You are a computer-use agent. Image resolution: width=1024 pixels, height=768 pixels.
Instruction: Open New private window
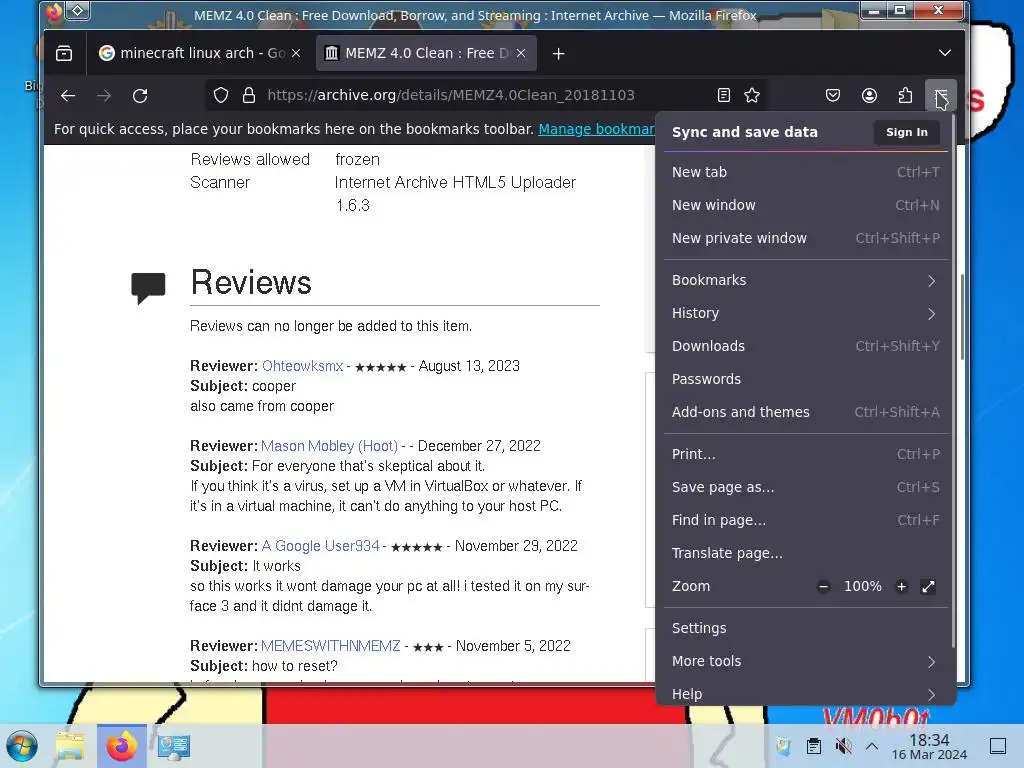pyautogui.click(x=806, y=238)
